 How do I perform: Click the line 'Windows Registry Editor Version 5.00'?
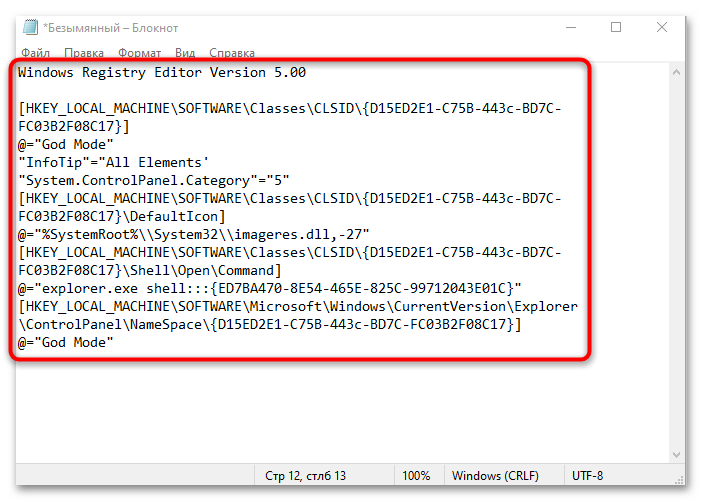162,73
